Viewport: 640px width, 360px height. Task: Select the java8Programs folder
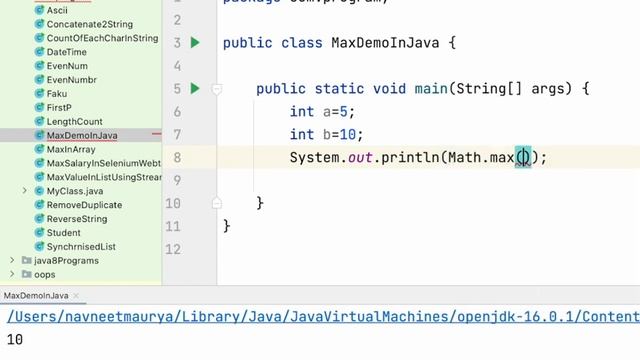tap(66, 260)
